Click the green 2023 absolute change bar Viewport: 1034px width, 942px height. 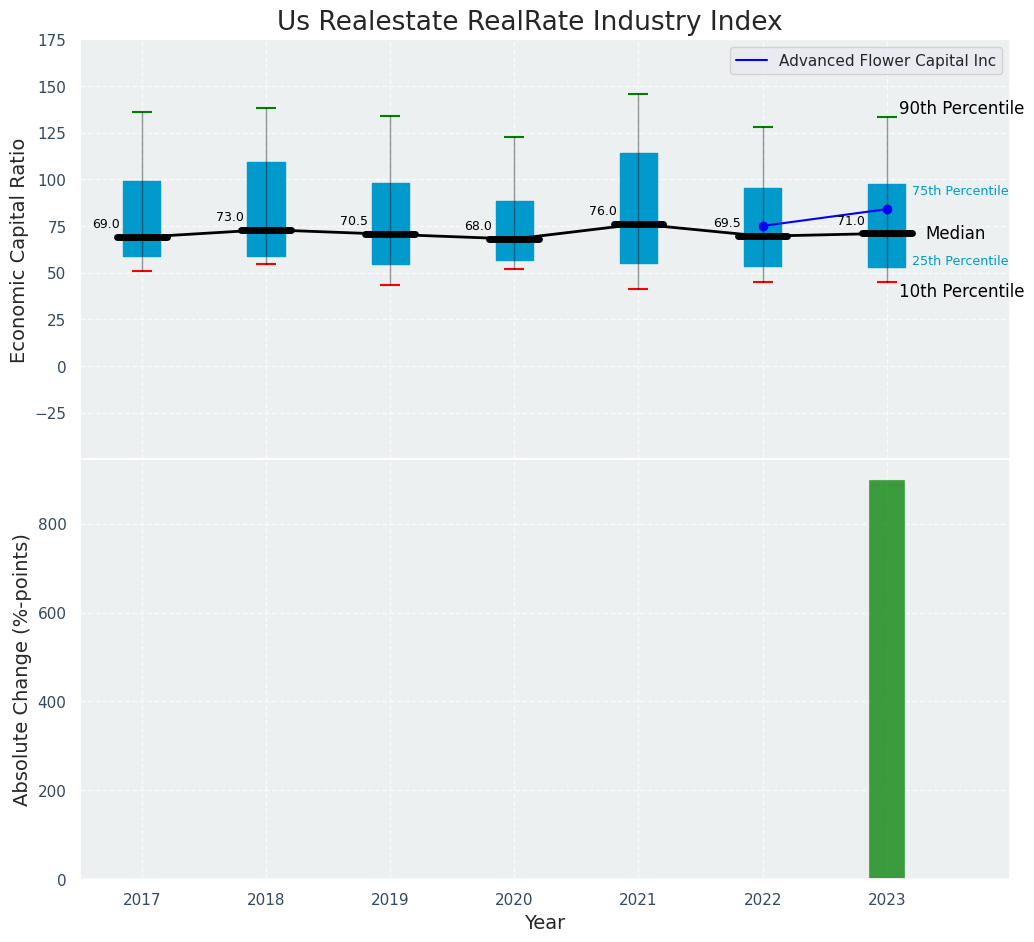pos(886,680)
